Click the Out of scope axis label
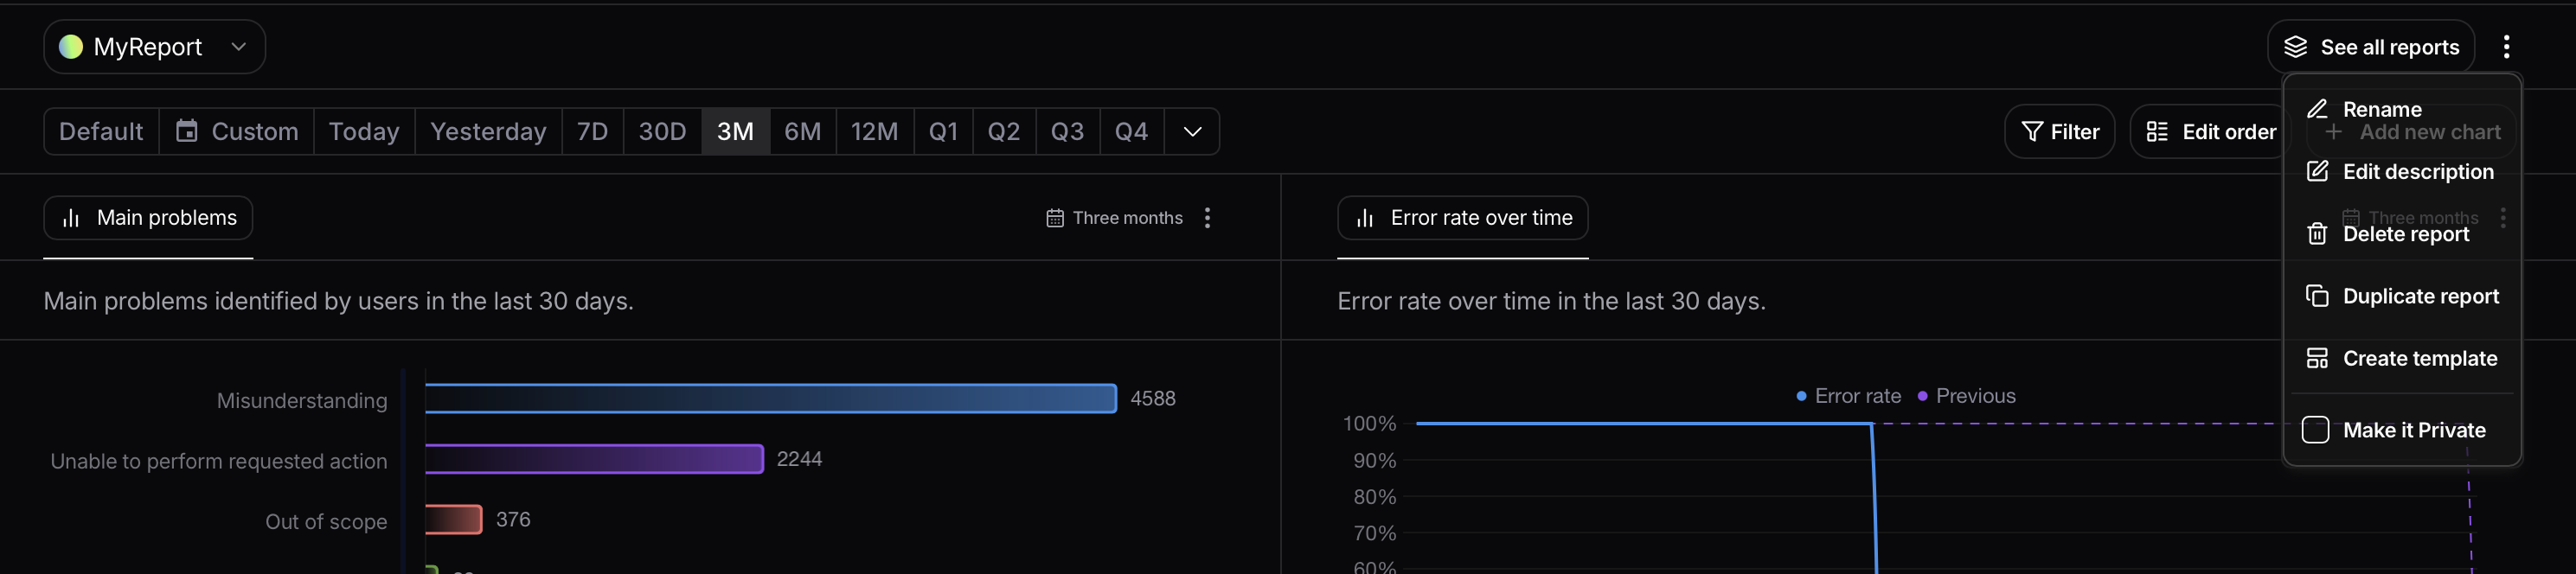 326,521
